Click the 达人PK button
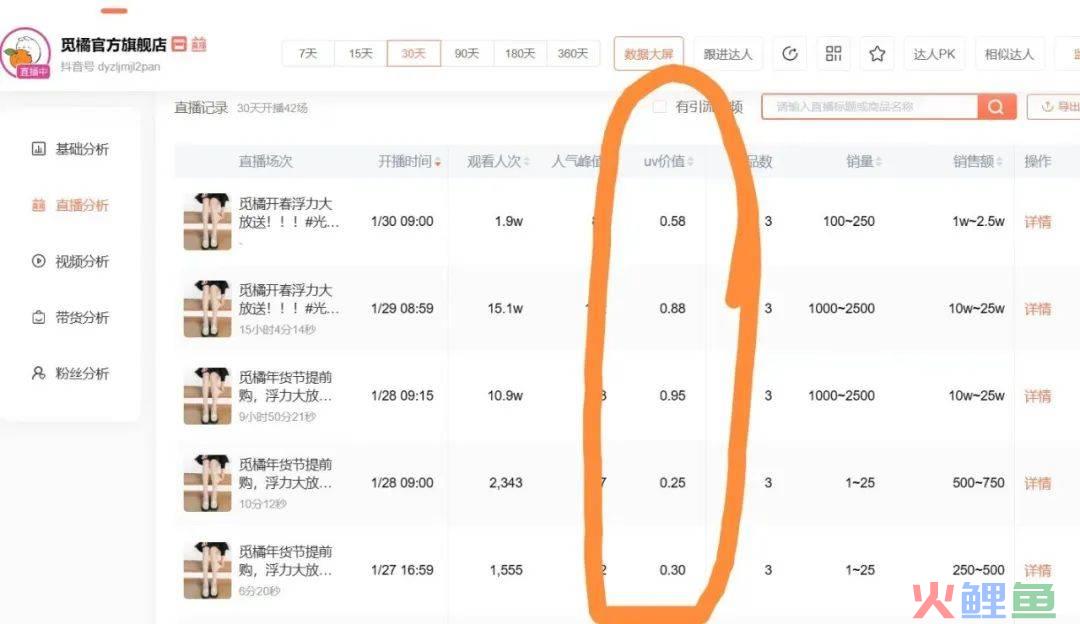1080x624 pixels. tap(935, 54)
